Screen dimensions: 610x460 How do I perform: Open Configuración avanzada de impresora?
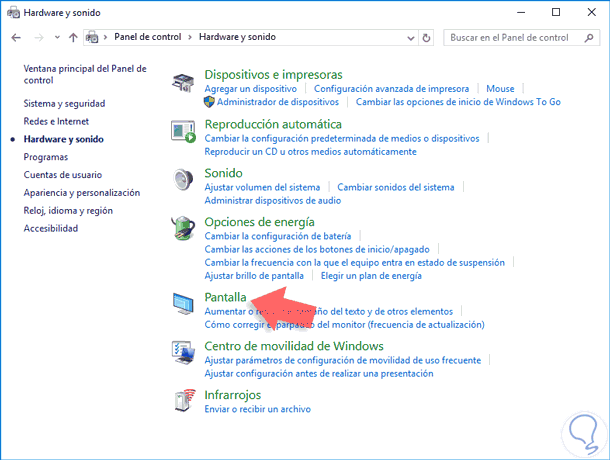tap(391, 89)
